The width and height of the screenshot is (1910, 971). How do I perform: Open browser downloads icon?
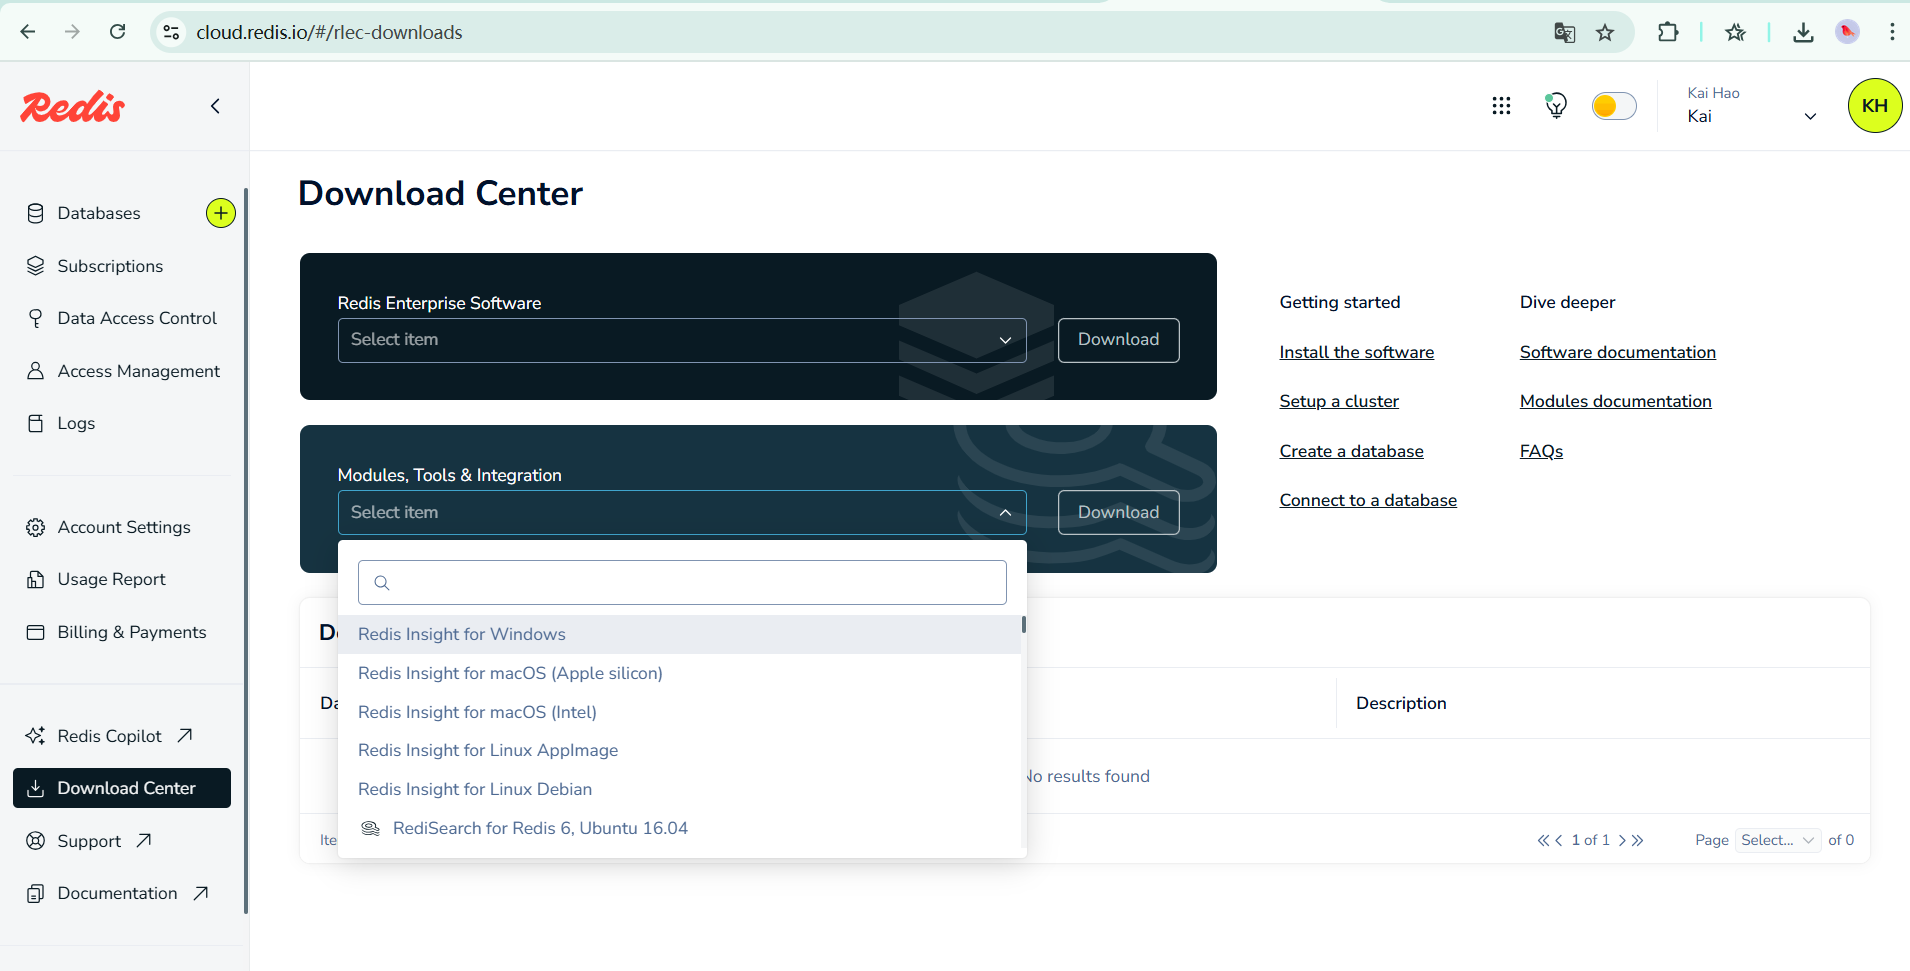[x=1803, y=33]
